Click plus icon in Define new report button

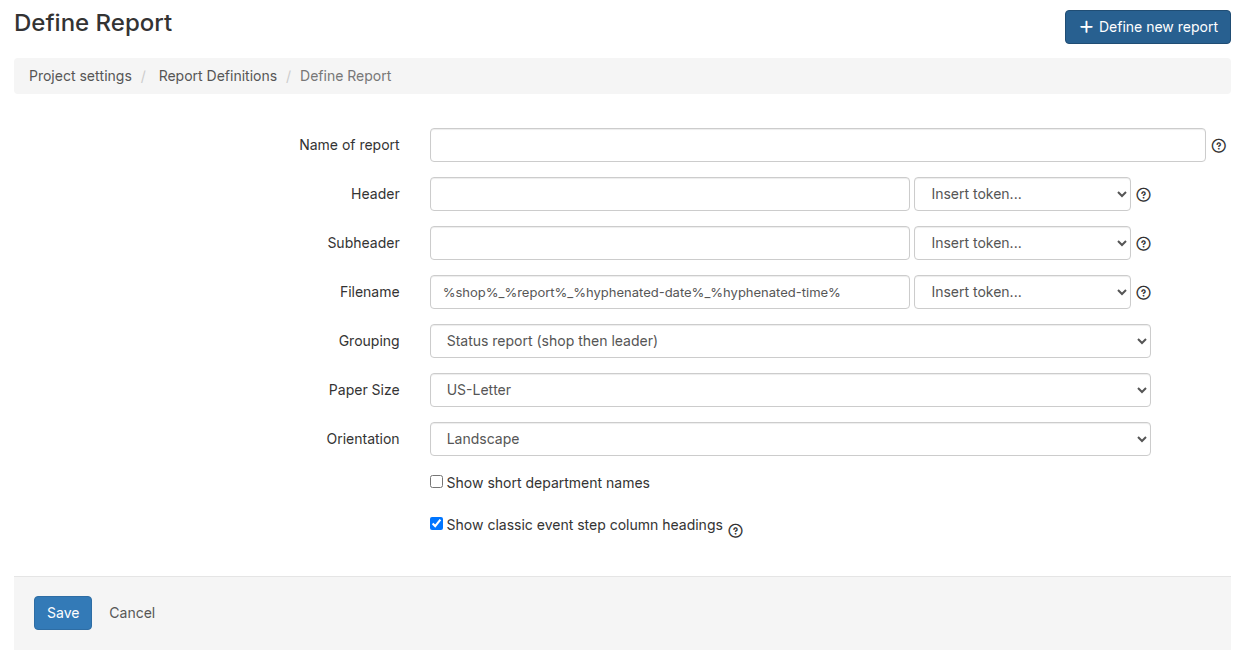pos(1086,27)
